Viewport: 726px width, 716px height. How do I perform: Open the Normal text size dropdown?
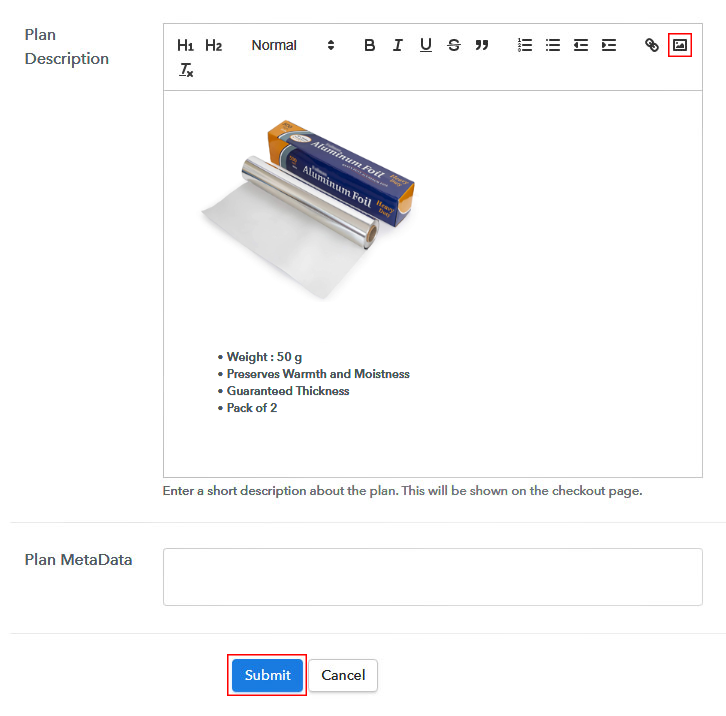[293, 45]
